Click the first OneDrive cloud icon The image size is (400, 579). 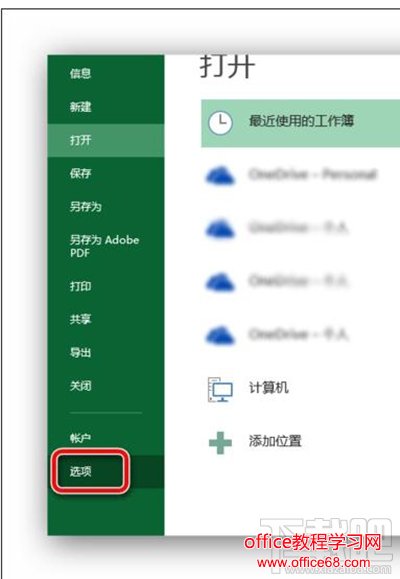(x=220, y=175)
